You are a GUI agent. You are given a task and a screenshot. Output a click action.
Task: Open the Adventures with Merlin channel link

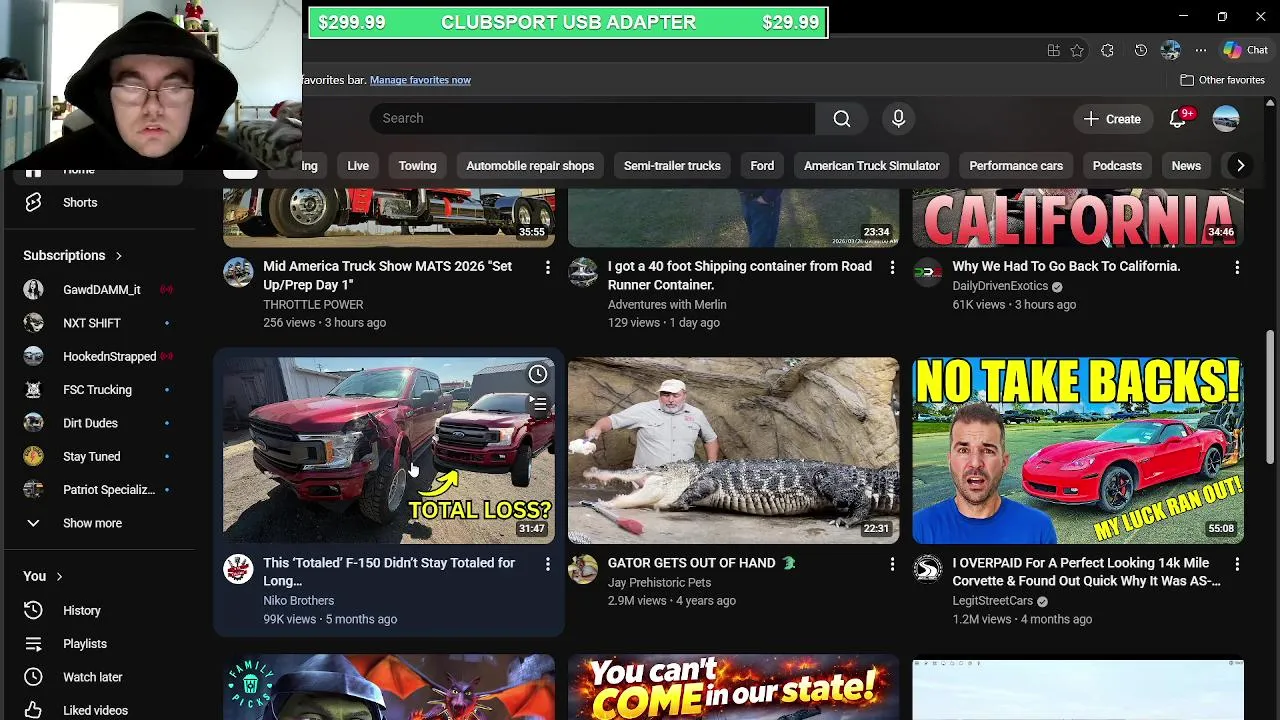click(x=667, y=305)
